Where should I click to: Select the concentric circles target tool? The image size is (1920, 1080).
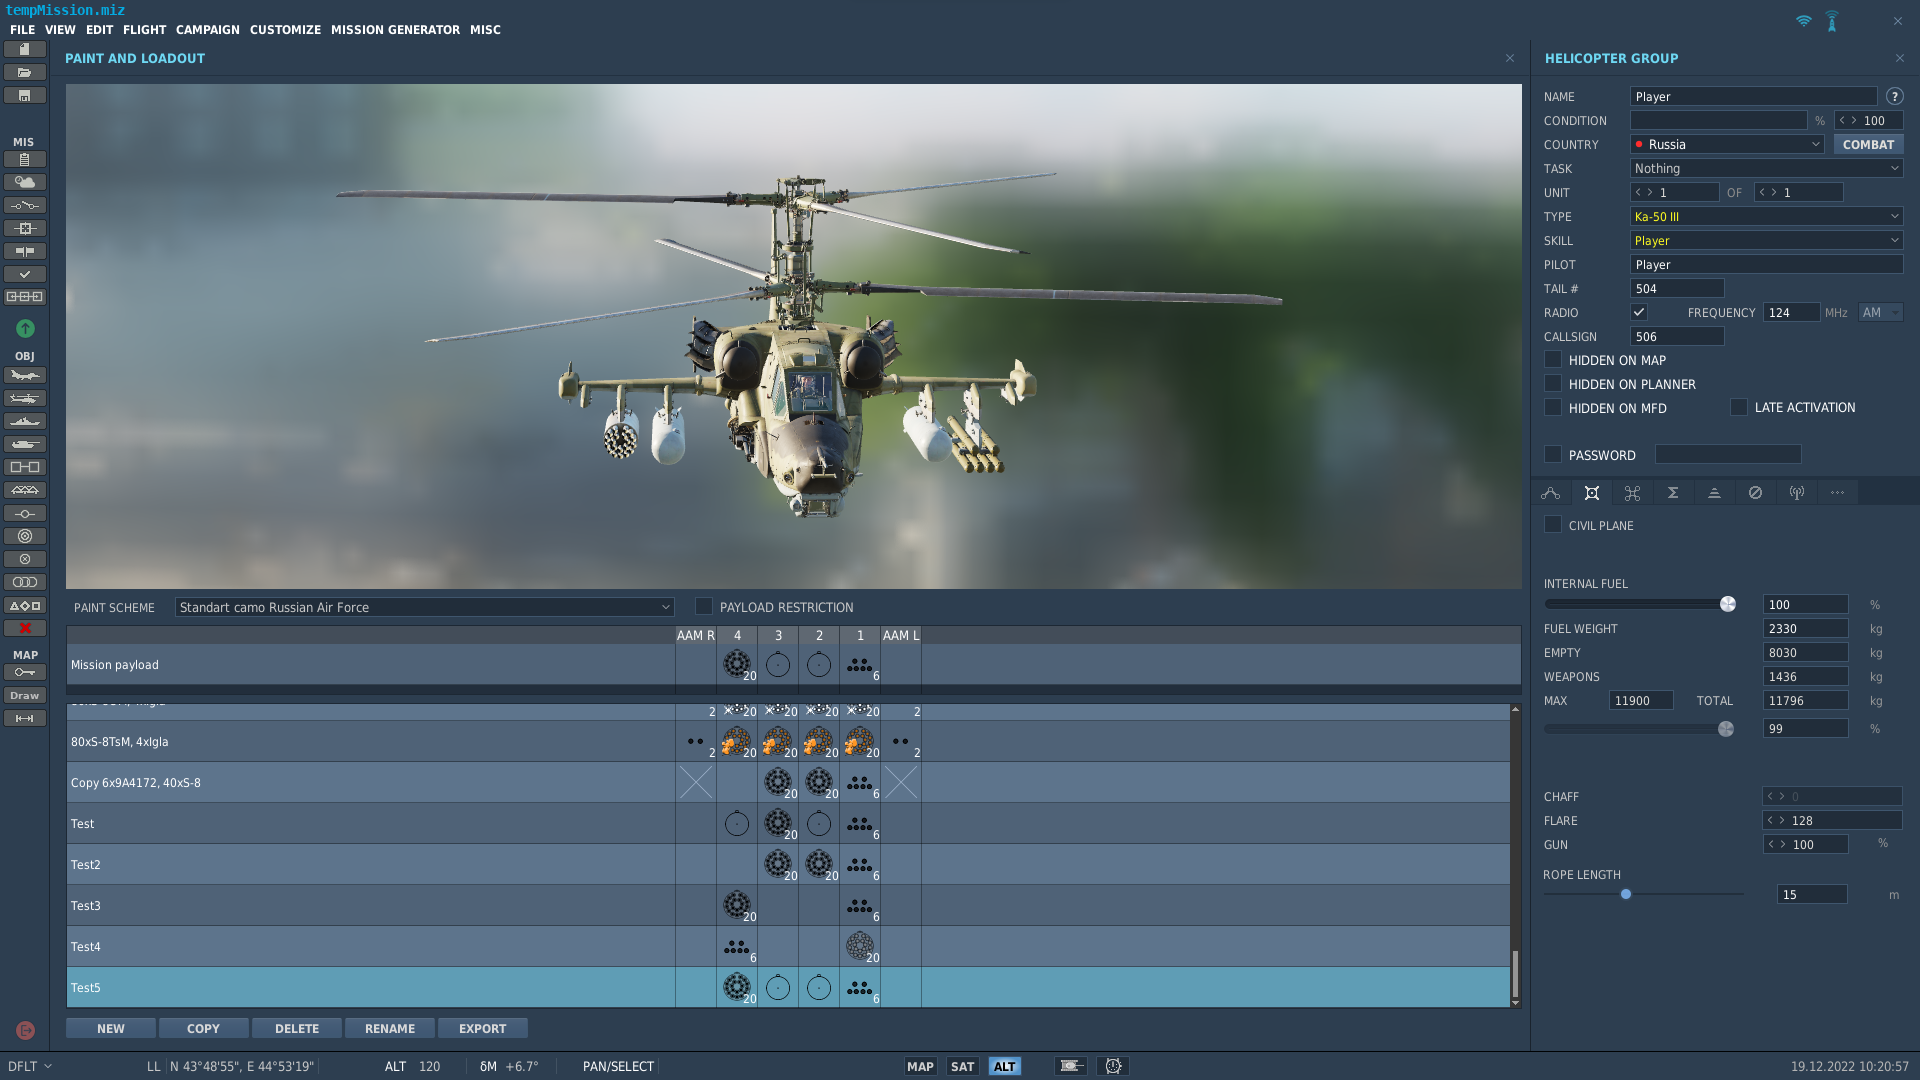[x=25, y=536]
